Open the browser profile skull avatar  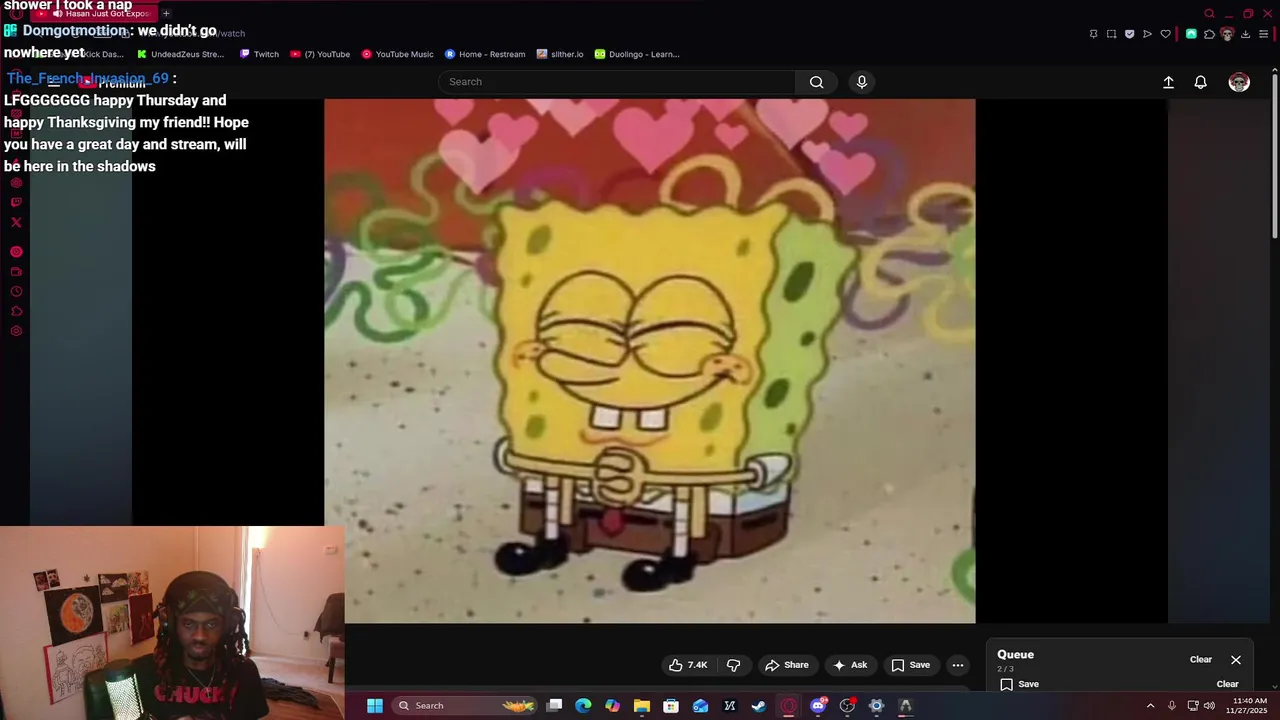(1227, 34)
